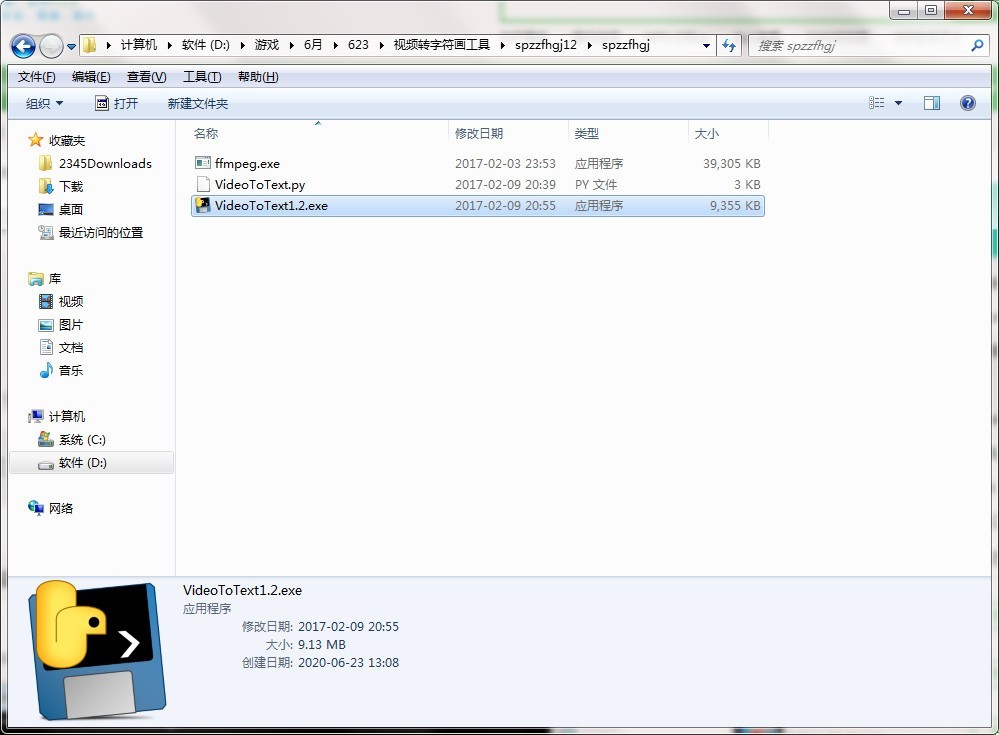This screenshot has width=999, height=735.
Task: Click the 2017-02-09 20:39 date cell
Action: [x=505, y=185]
